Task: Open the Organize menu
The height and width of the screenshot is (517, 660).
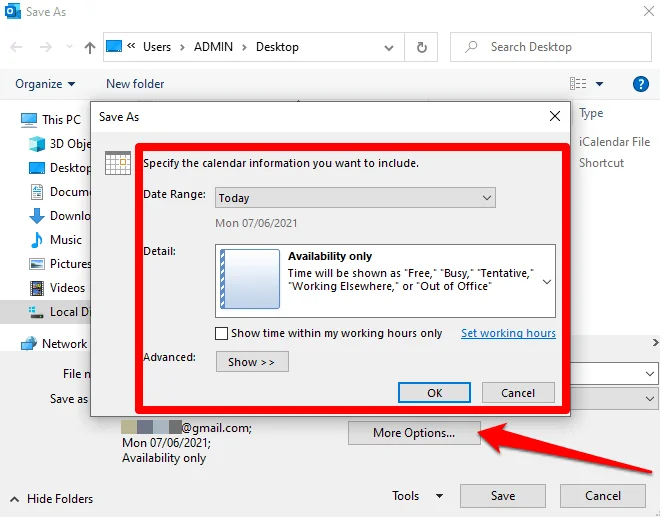Action: pyautogui.click(x=45, y=84)
